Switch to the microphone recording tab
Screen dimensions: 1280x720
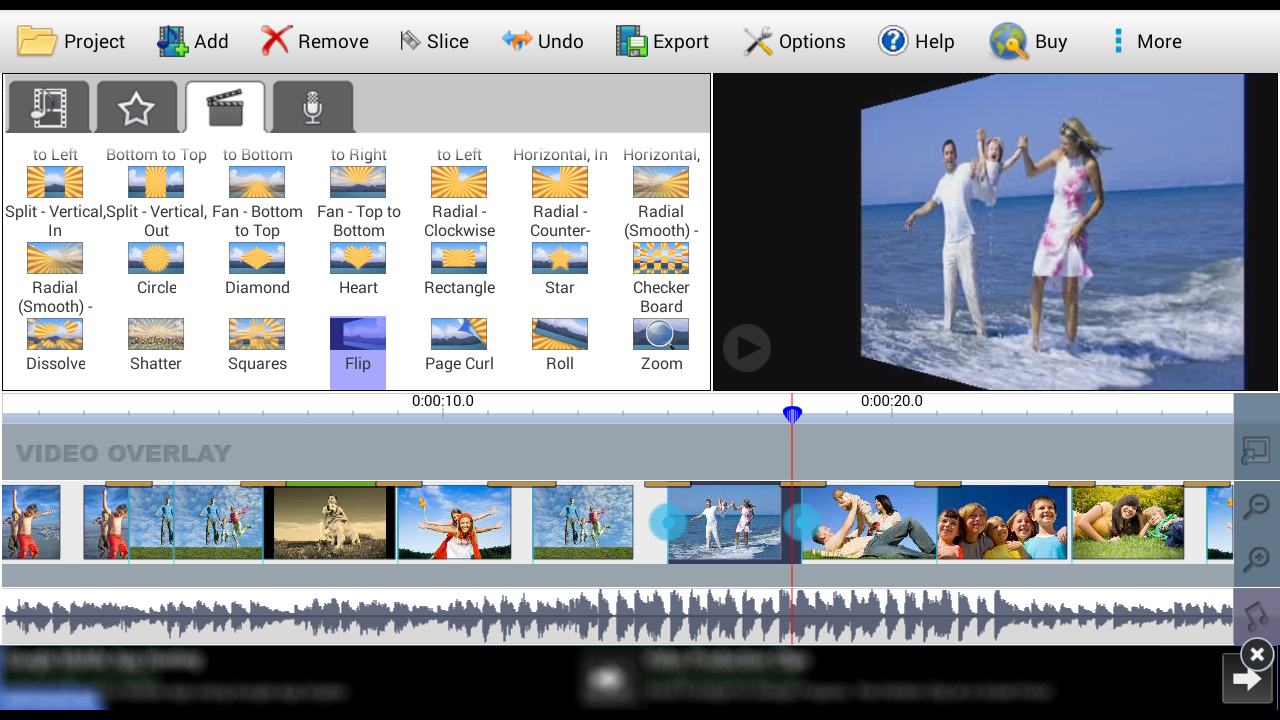313,108
